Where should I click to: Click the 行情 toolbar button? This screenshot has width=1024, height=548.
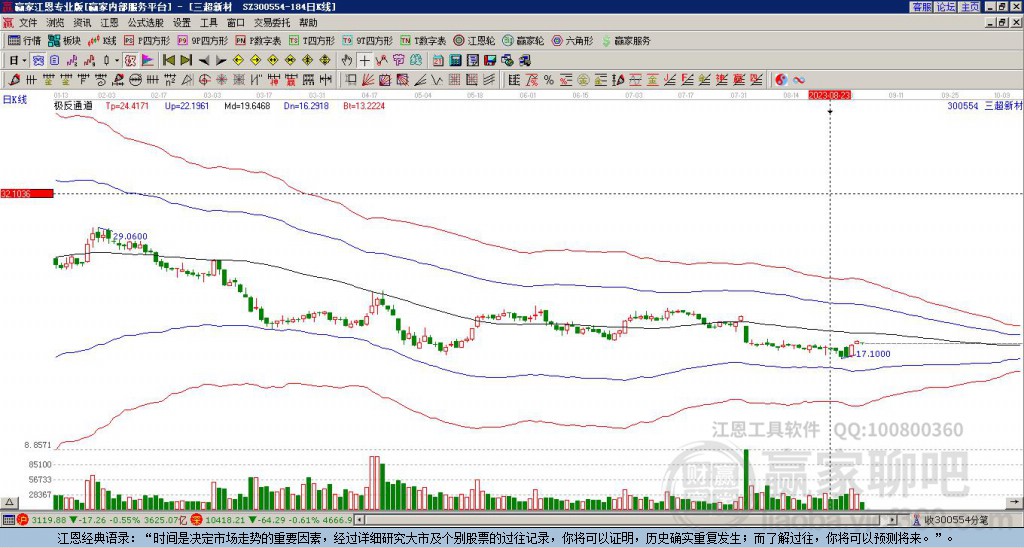pyautogui.click(x=25, y=40)
